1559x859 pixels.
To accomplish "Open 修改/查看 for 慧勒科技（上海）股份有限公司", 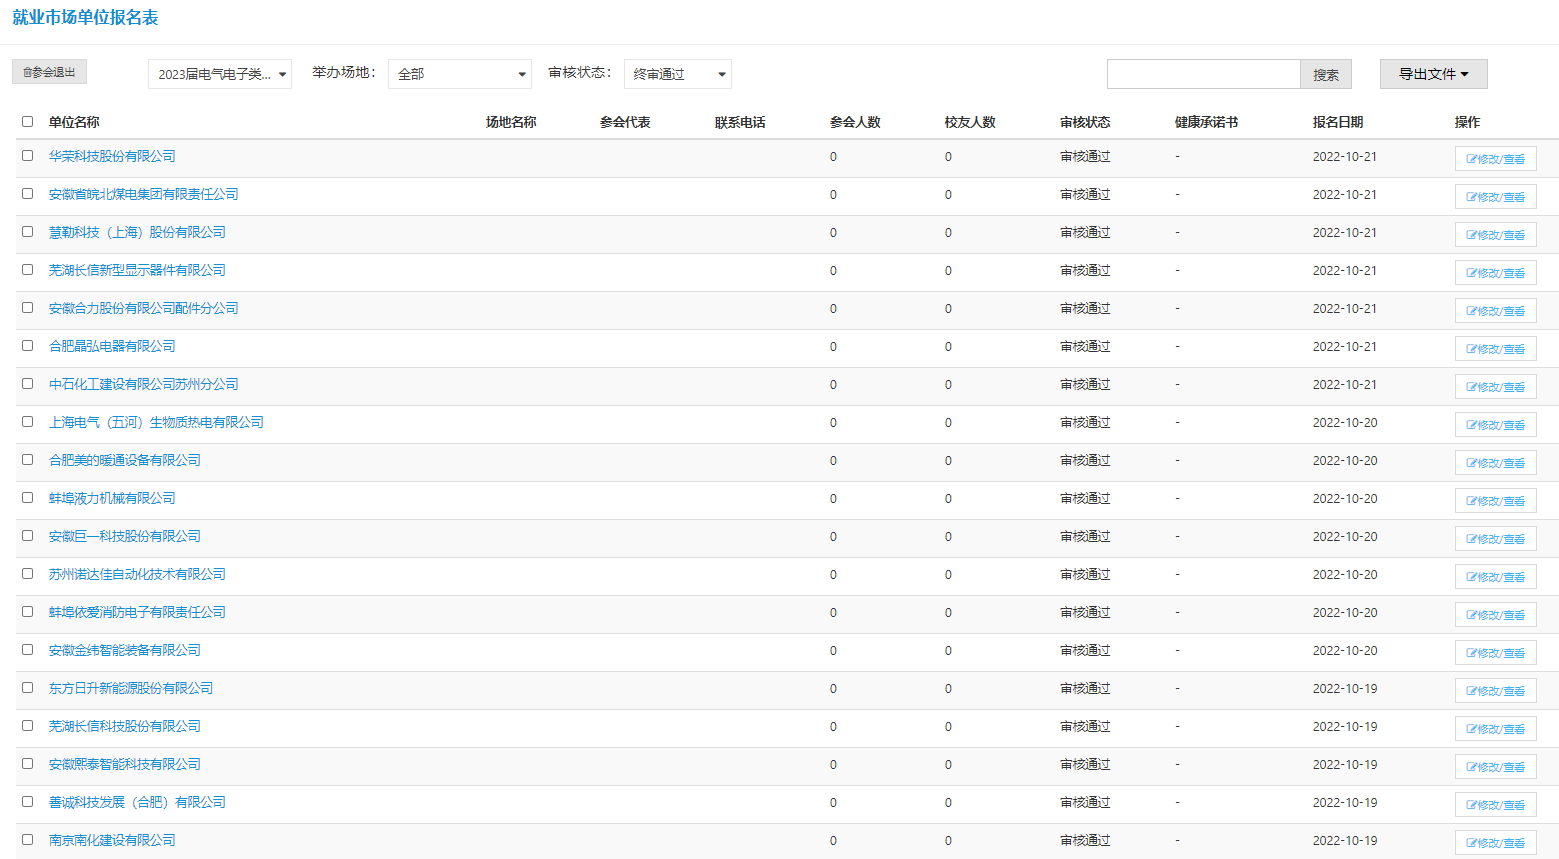I will (1495, 235).
